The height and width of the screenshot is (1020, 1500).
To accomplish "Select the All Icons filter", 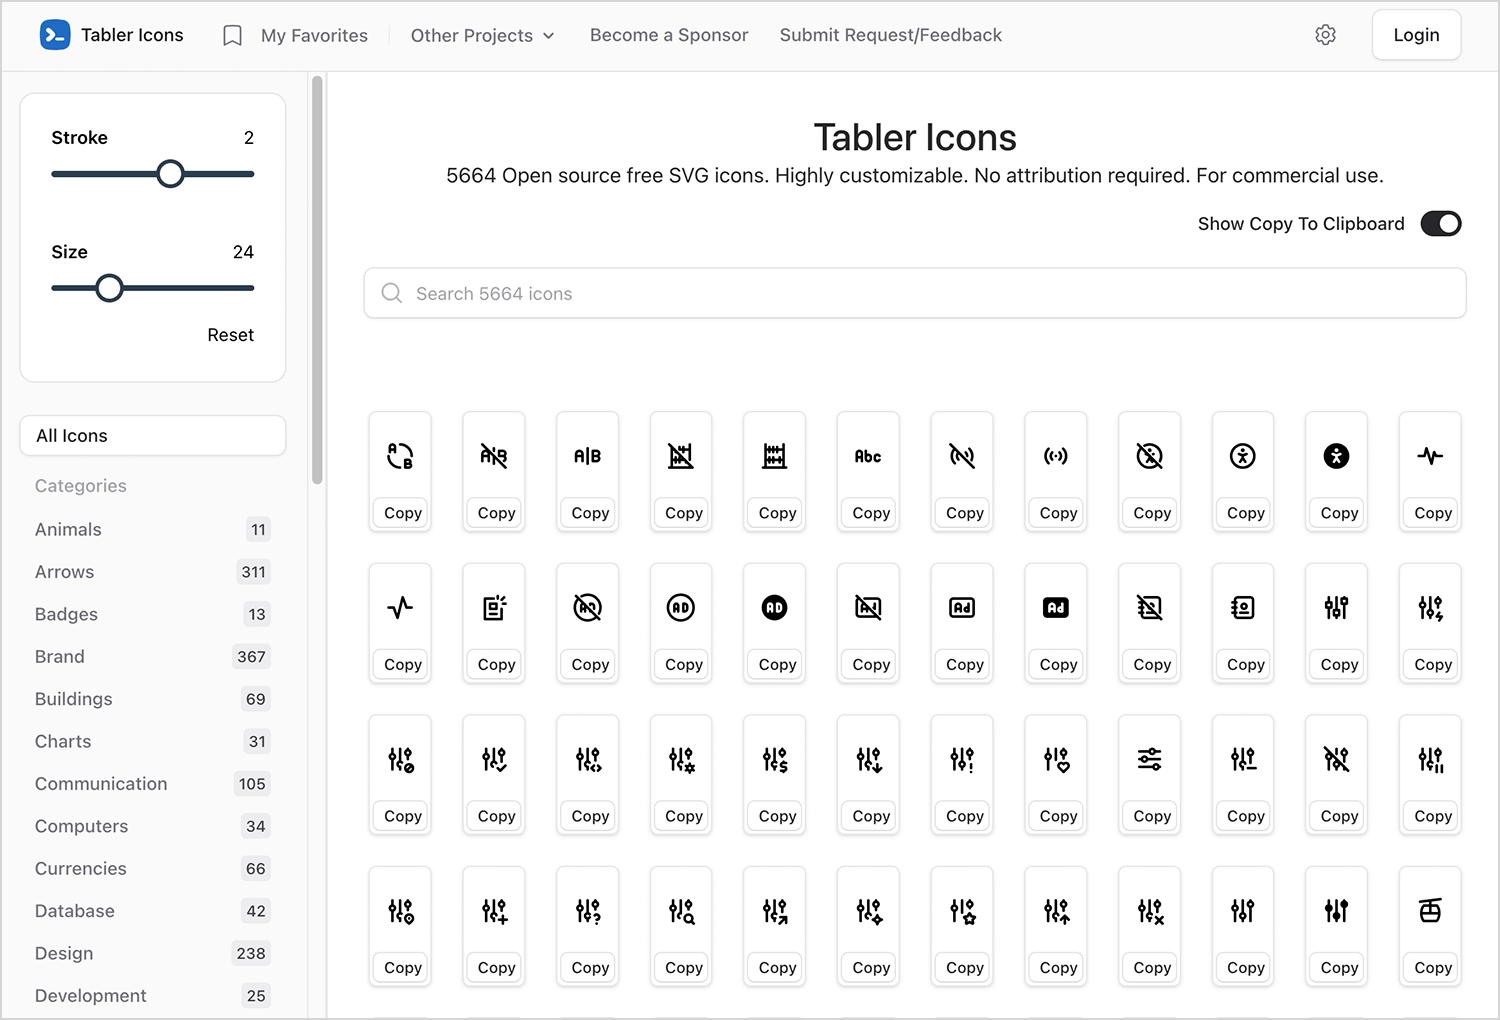I will (x=153, y=436).
